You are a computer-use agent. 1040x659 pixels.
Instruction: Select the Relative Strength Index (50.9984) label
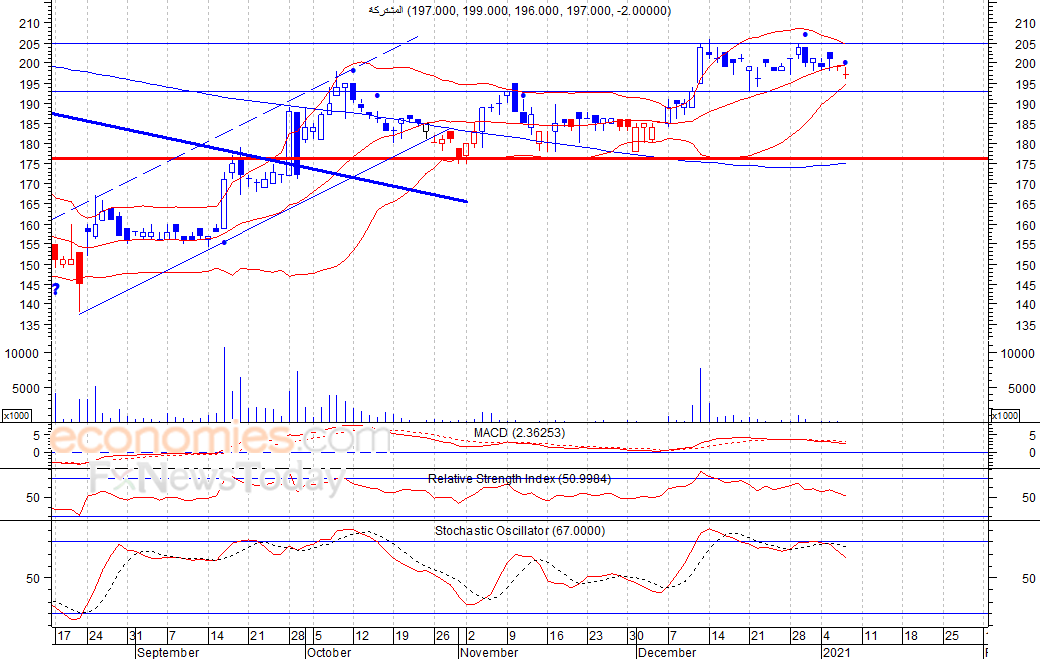(519, 479)
